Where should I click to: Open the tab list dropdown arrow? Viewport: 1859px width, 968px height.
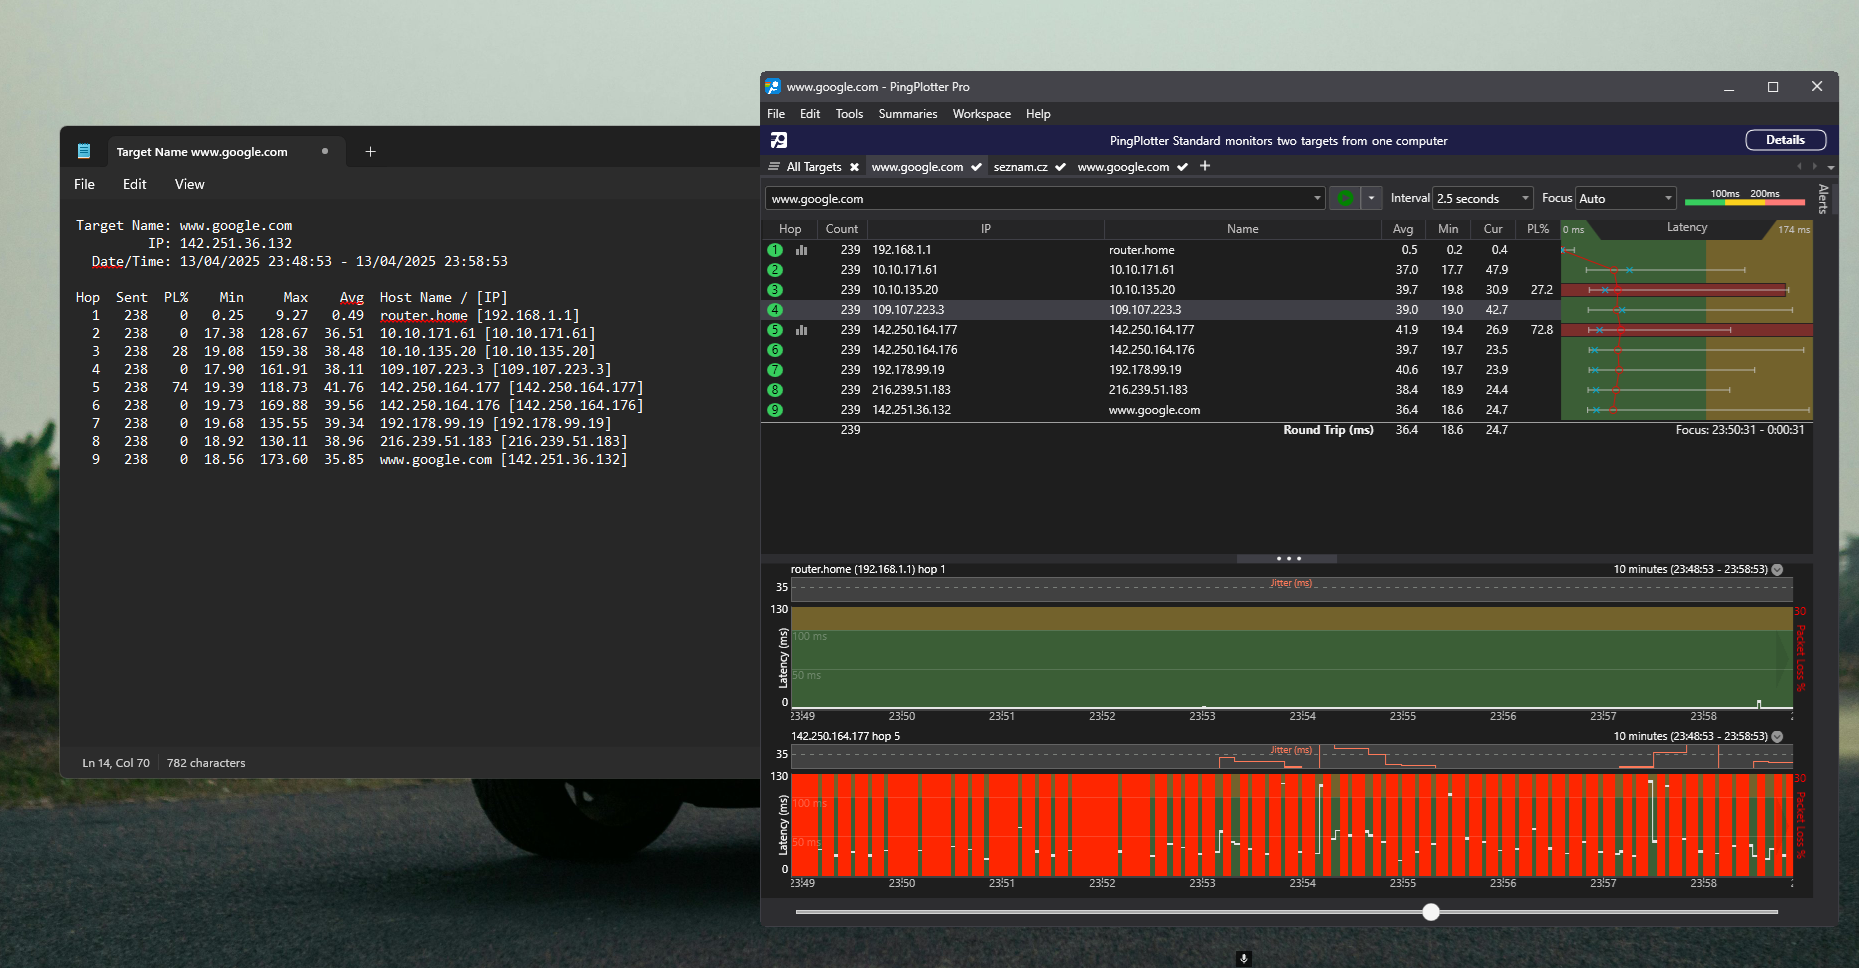point(1831,167)
